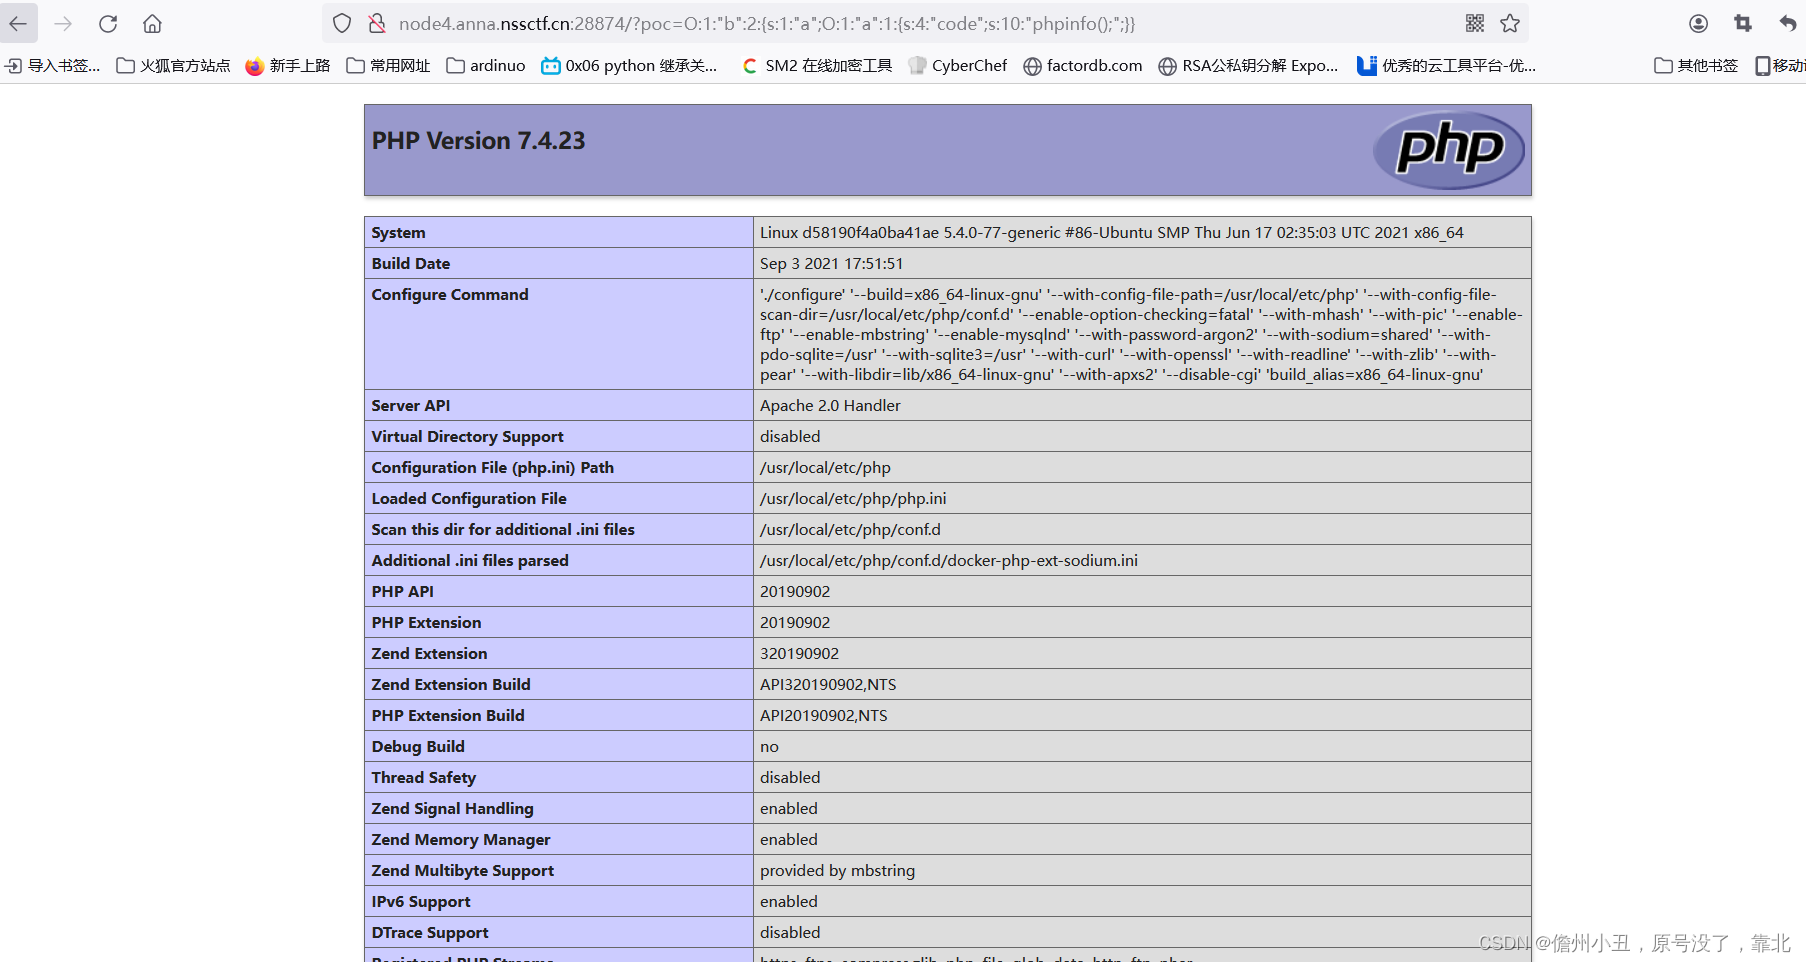Select the Configure Command label

click(450, 294)
